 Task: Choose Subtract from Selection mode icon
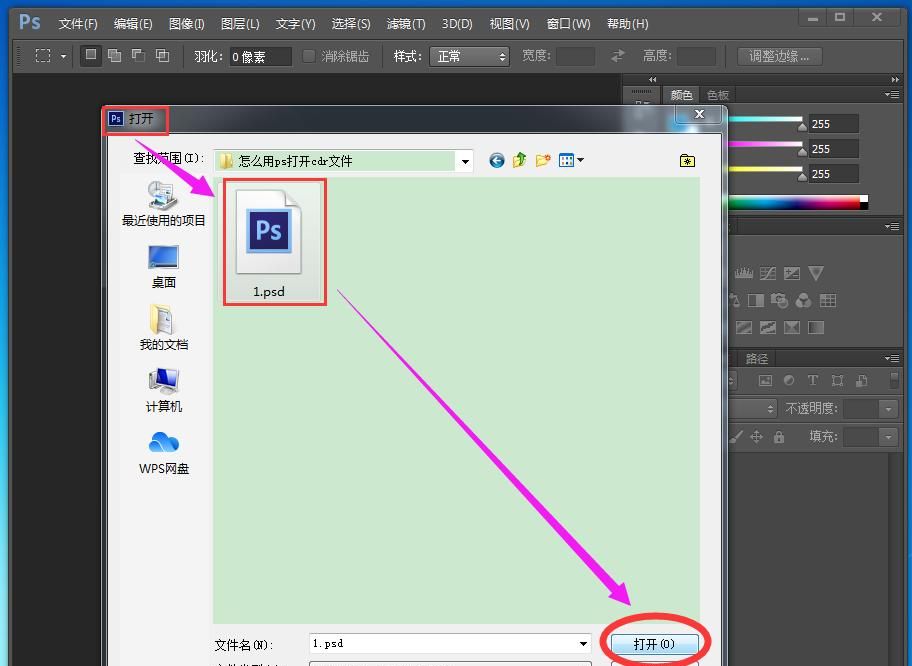[138, 56]
